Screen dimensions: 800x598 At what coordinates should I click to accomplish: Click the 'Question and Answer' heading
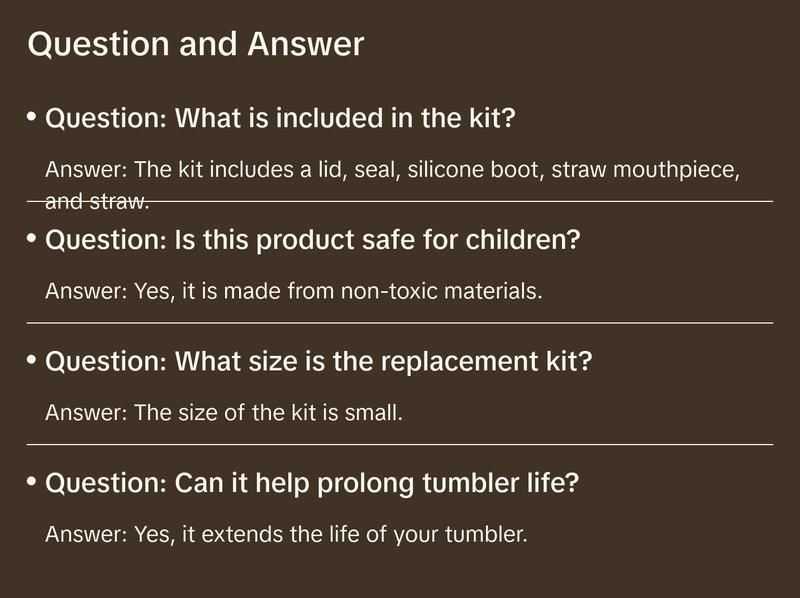(x=195, y=45)
